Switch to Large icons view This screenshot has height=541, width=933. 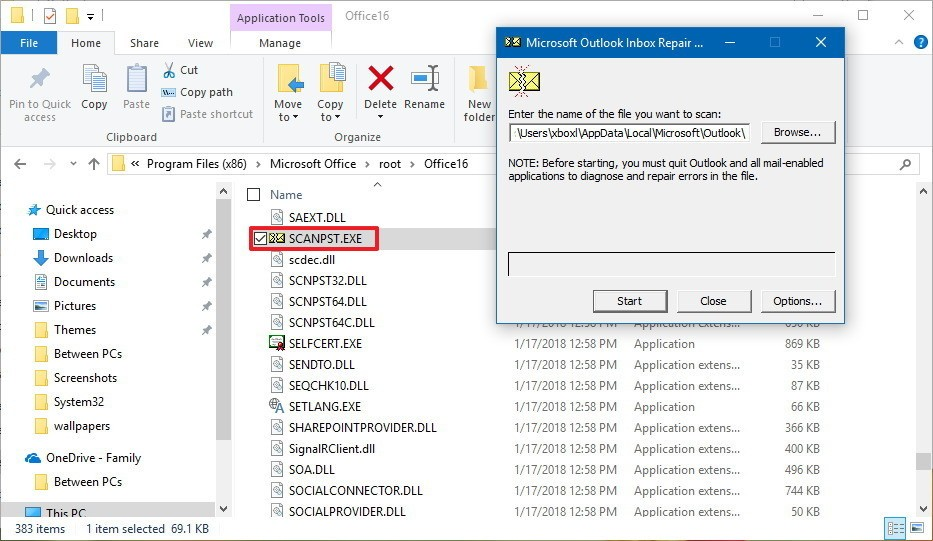pos(916,528)
